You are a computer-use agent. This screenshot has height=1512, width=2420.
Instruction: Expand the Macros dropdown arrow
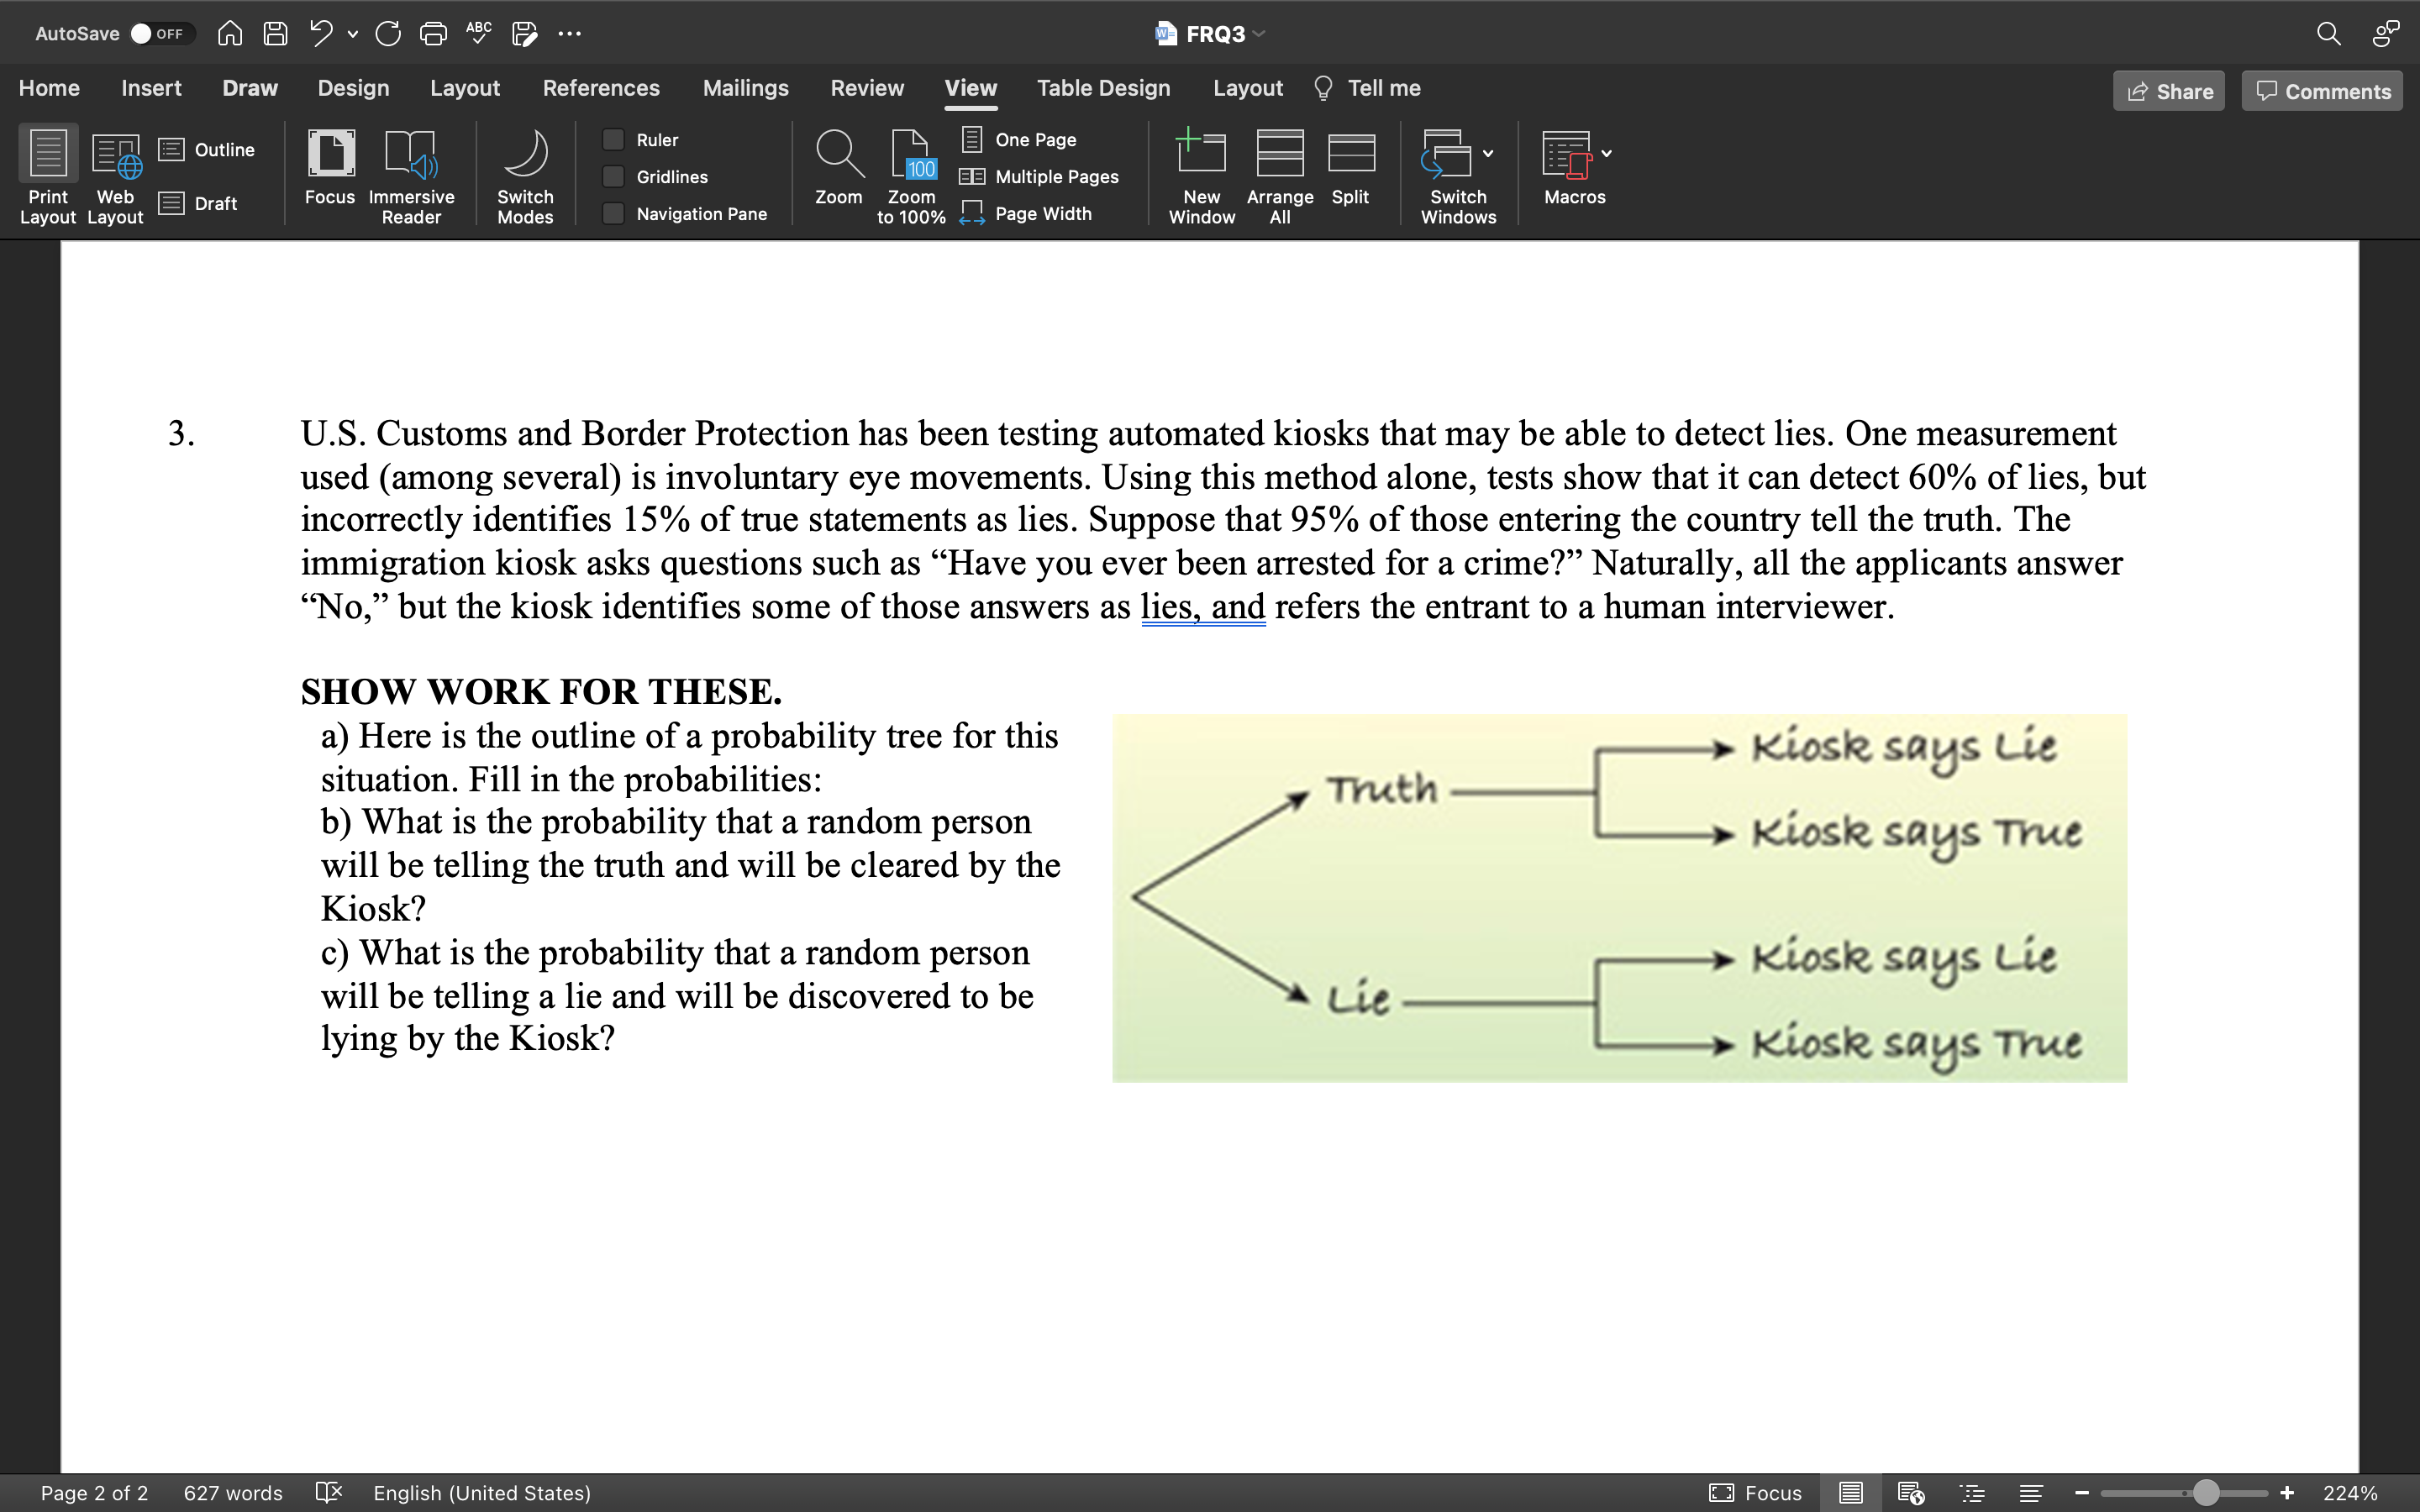tap(1606, 153)
